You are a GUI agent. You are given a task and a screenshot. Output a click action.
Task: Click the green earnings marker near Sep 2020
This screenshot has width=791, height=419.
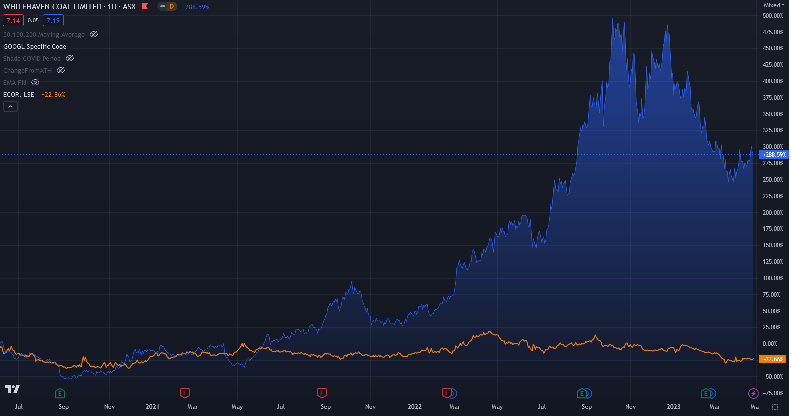(60, 393)
